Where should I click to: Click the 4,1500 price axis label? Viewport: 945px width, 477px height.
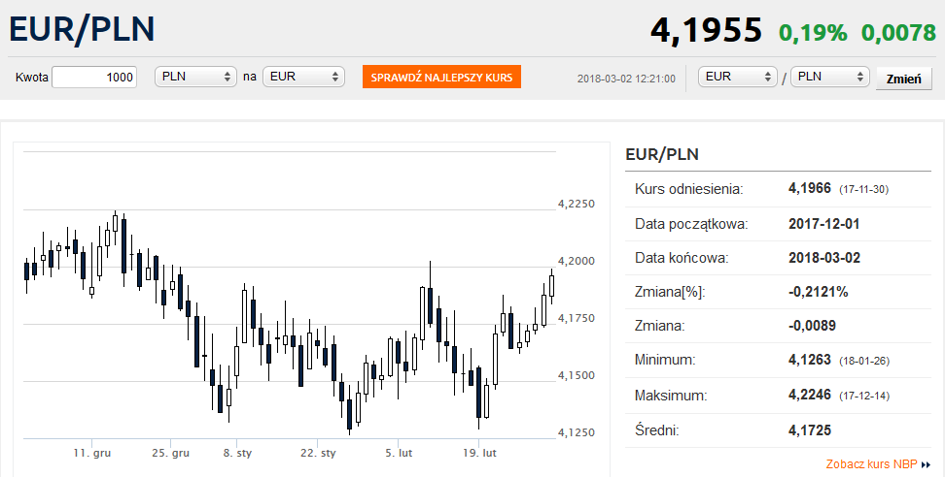pos(576,375)
